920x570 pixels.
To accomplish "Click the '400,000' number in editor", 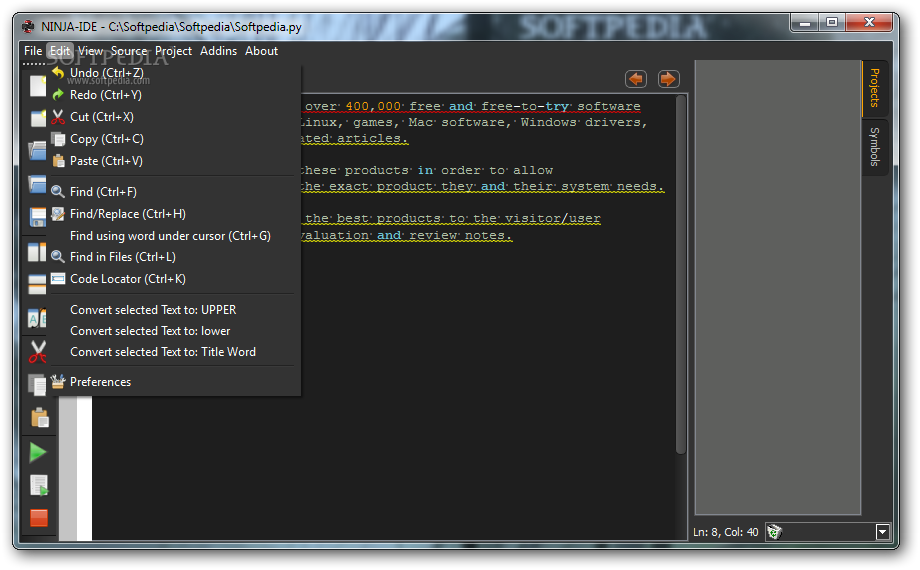I will (x=373, y=106).
